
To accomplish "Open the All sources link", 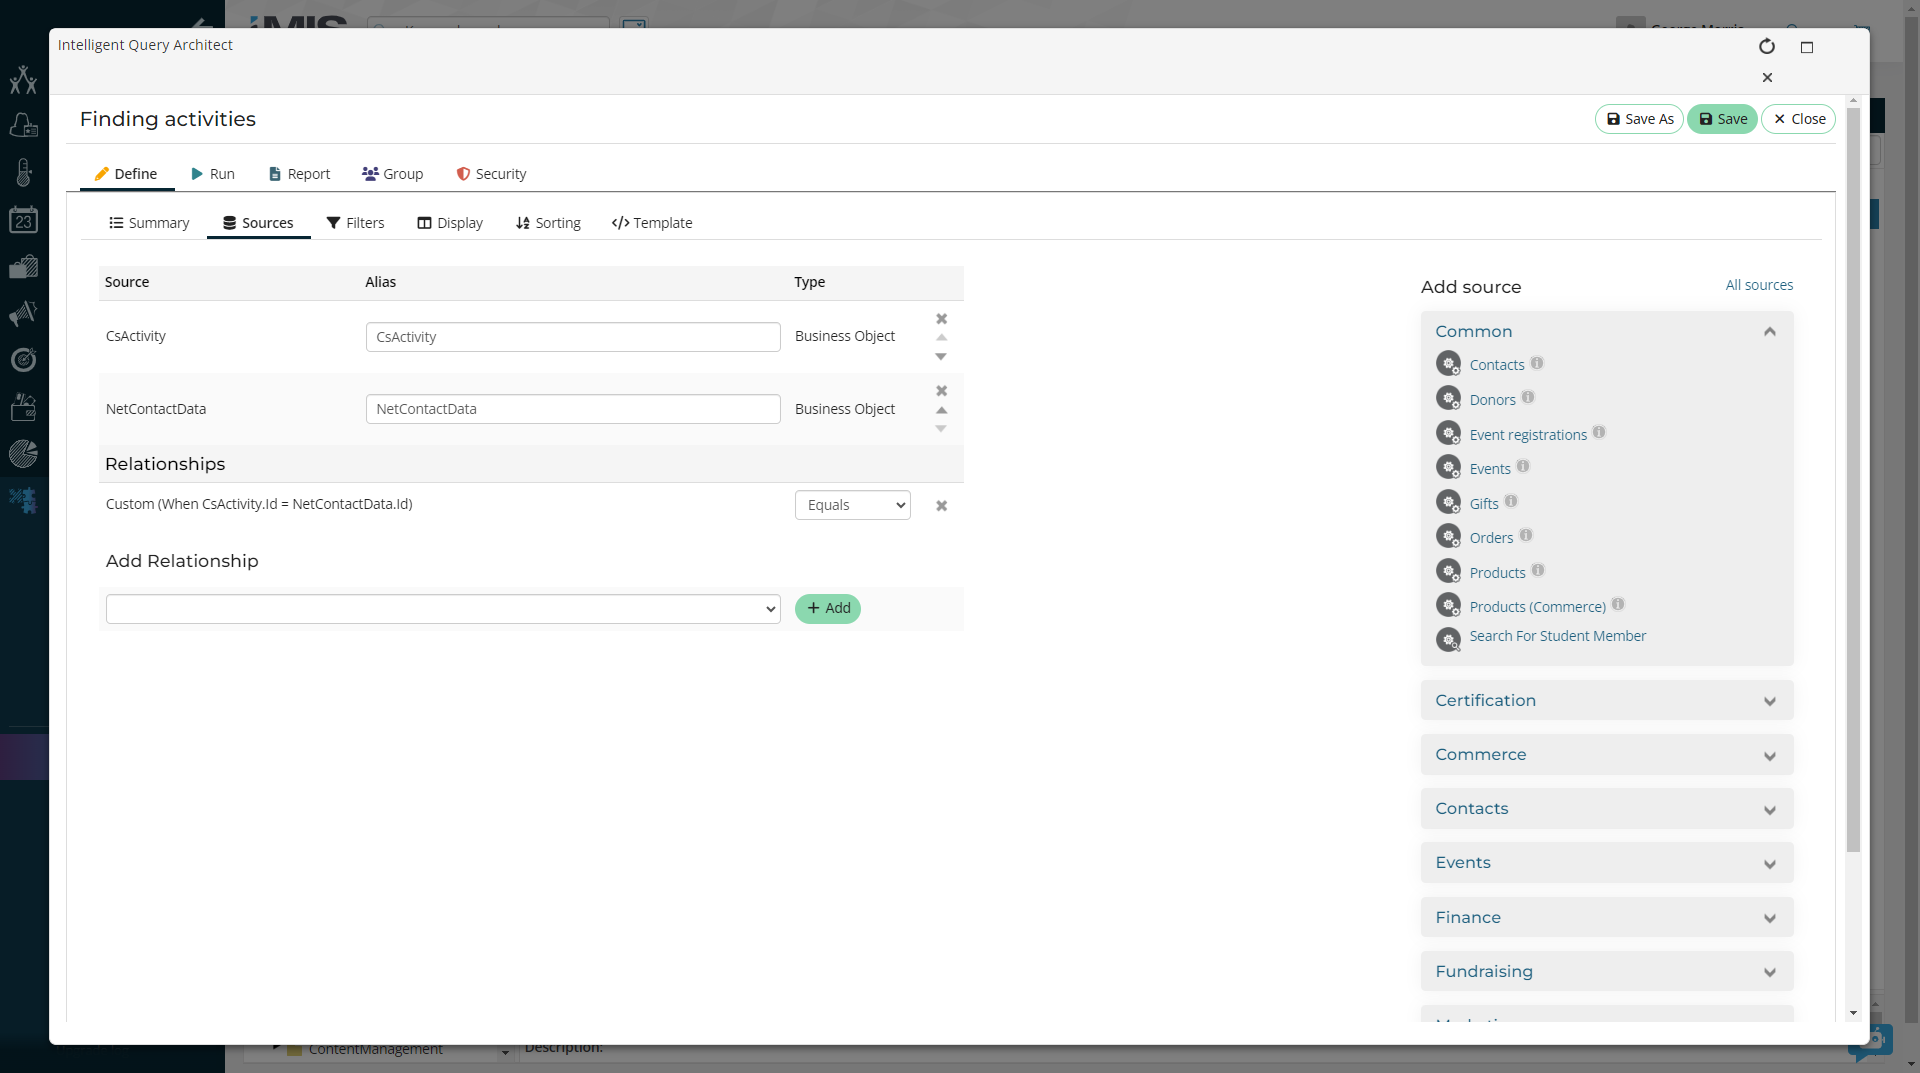I will (x=1759, y=285).
